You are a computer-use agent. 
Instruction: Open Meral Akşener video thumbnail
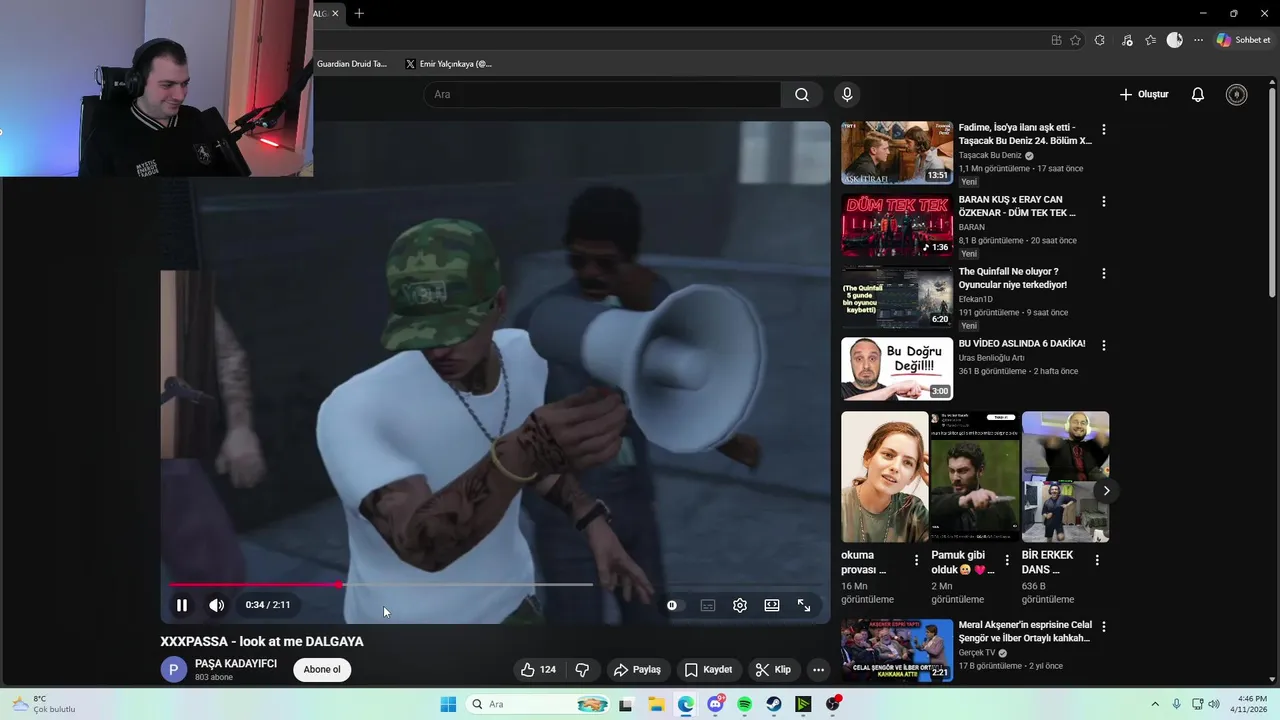coord(897,650)
